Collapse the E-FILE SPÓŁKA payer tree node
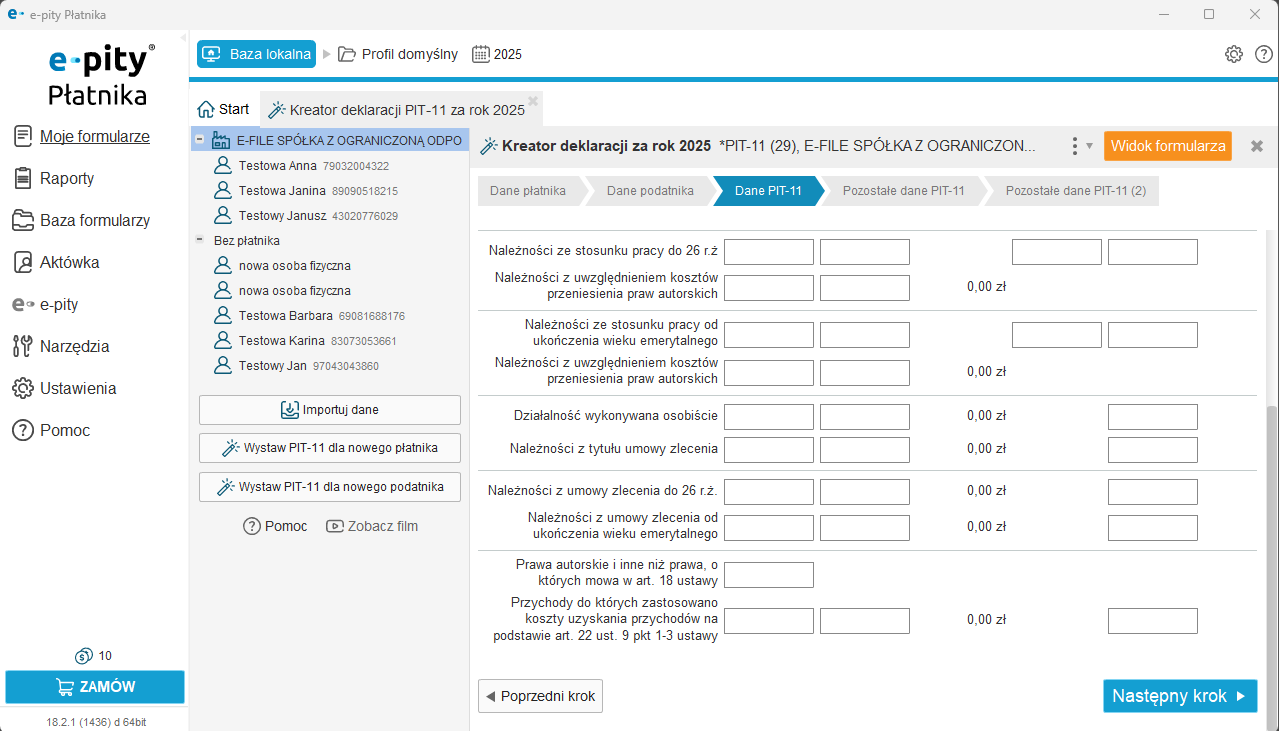Image resolution: width=1279 pixels, height=731 pixels. tap(200, 140)
